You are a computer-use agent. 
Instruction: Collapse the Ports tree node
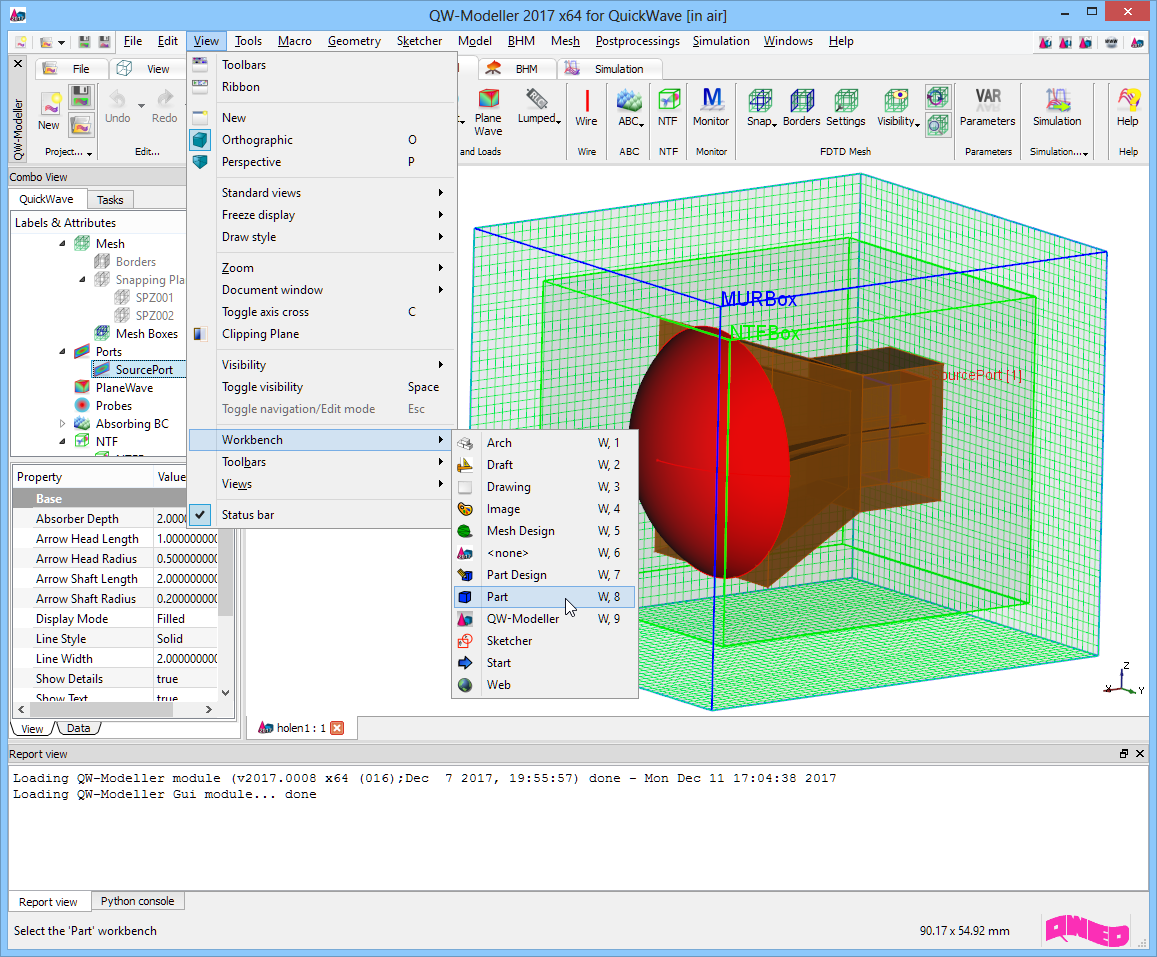pyautogui.click(x=62, y=352)
